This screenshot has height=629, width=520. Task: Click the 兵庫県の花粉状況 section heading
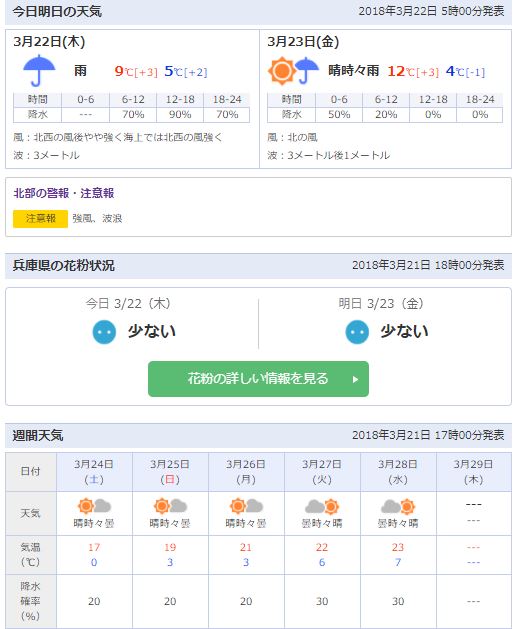[x=63, y=266]
